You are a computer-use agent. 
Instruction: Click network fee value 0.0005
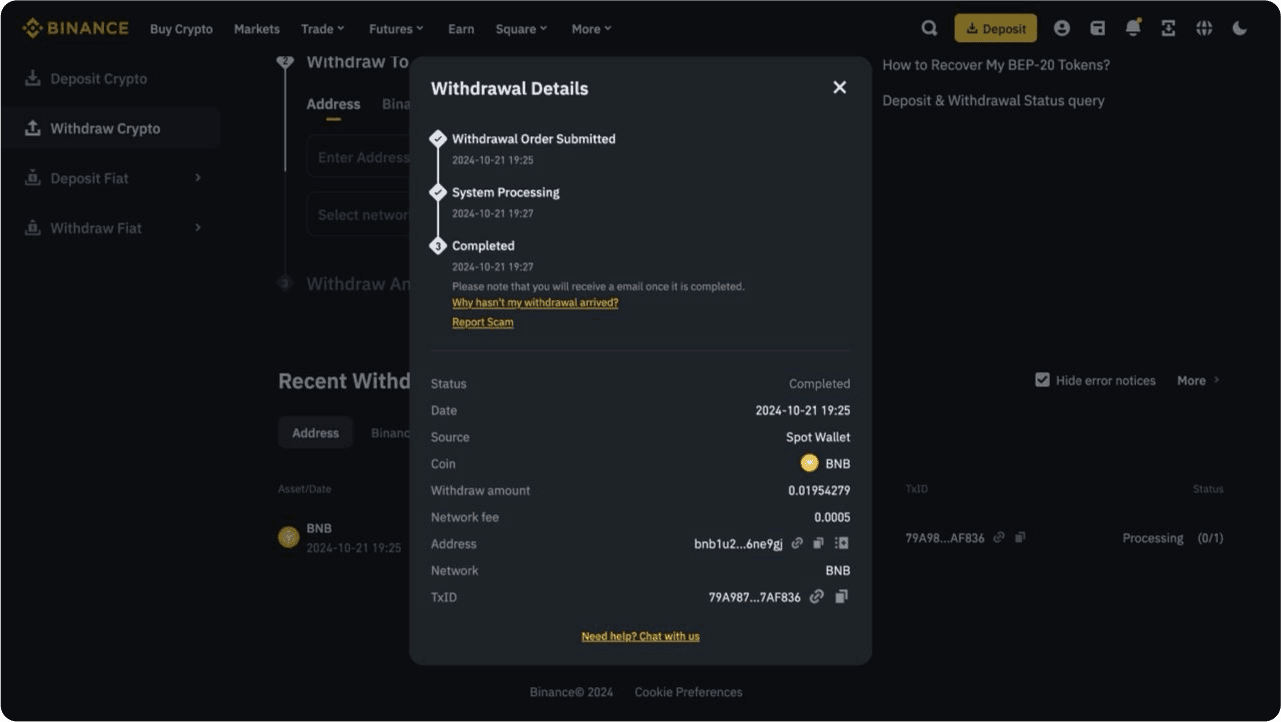coord(832,517)
